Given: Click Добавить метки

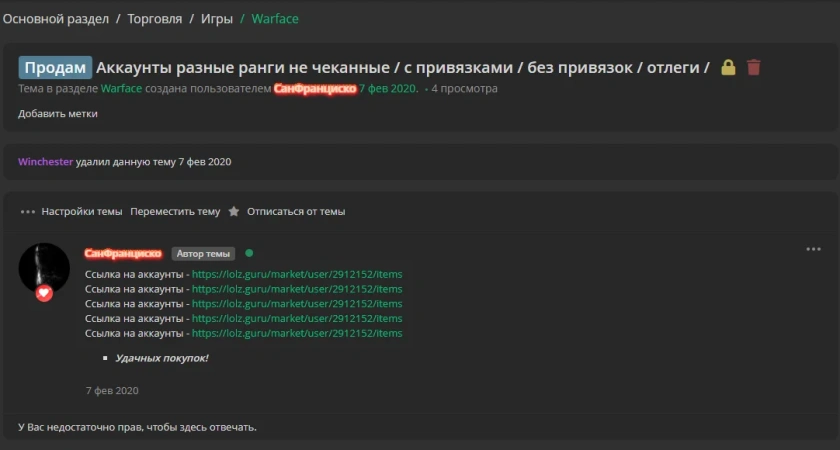Looking at the screenshot, I should [58, 114].
